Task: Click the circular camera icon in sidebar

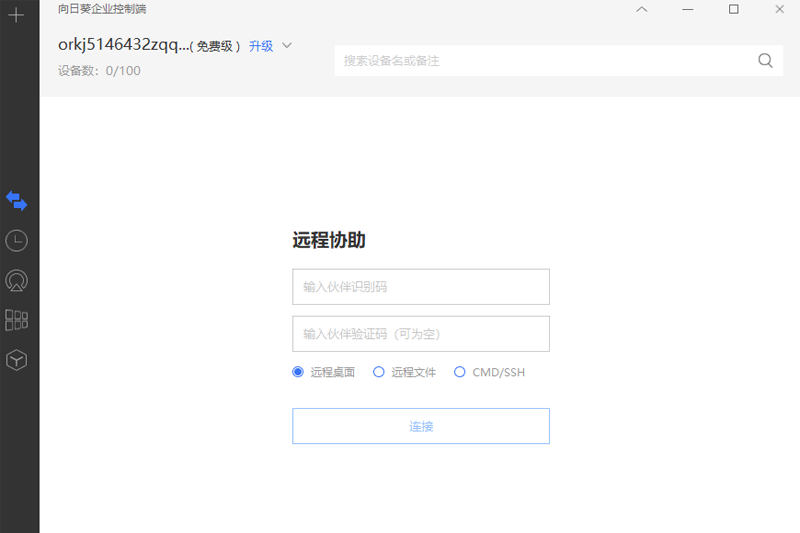Action: [x=16, y=280]
